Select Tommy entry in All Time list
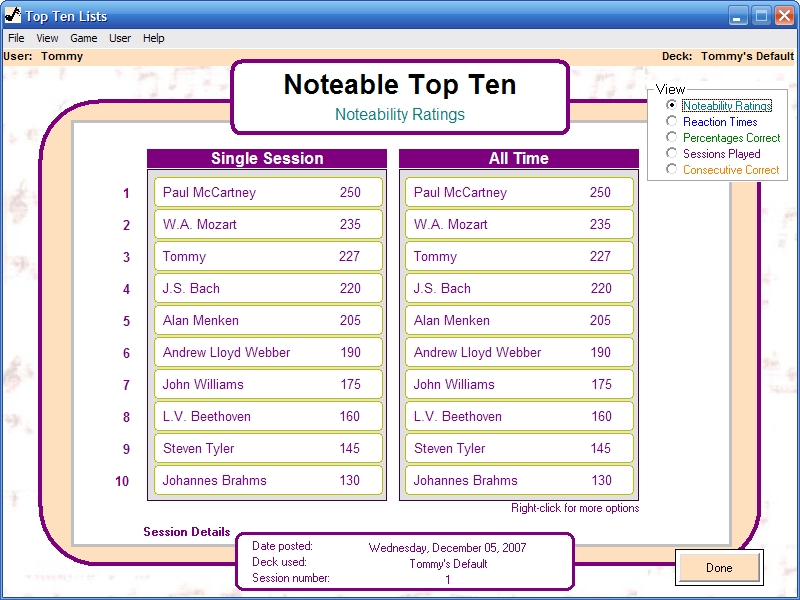 pyautogui.click(x=519, y=256)
